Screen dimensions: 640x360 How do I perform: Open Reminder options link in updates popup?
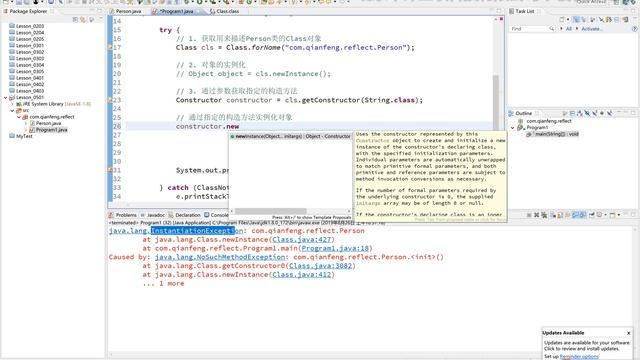[579, 357]
